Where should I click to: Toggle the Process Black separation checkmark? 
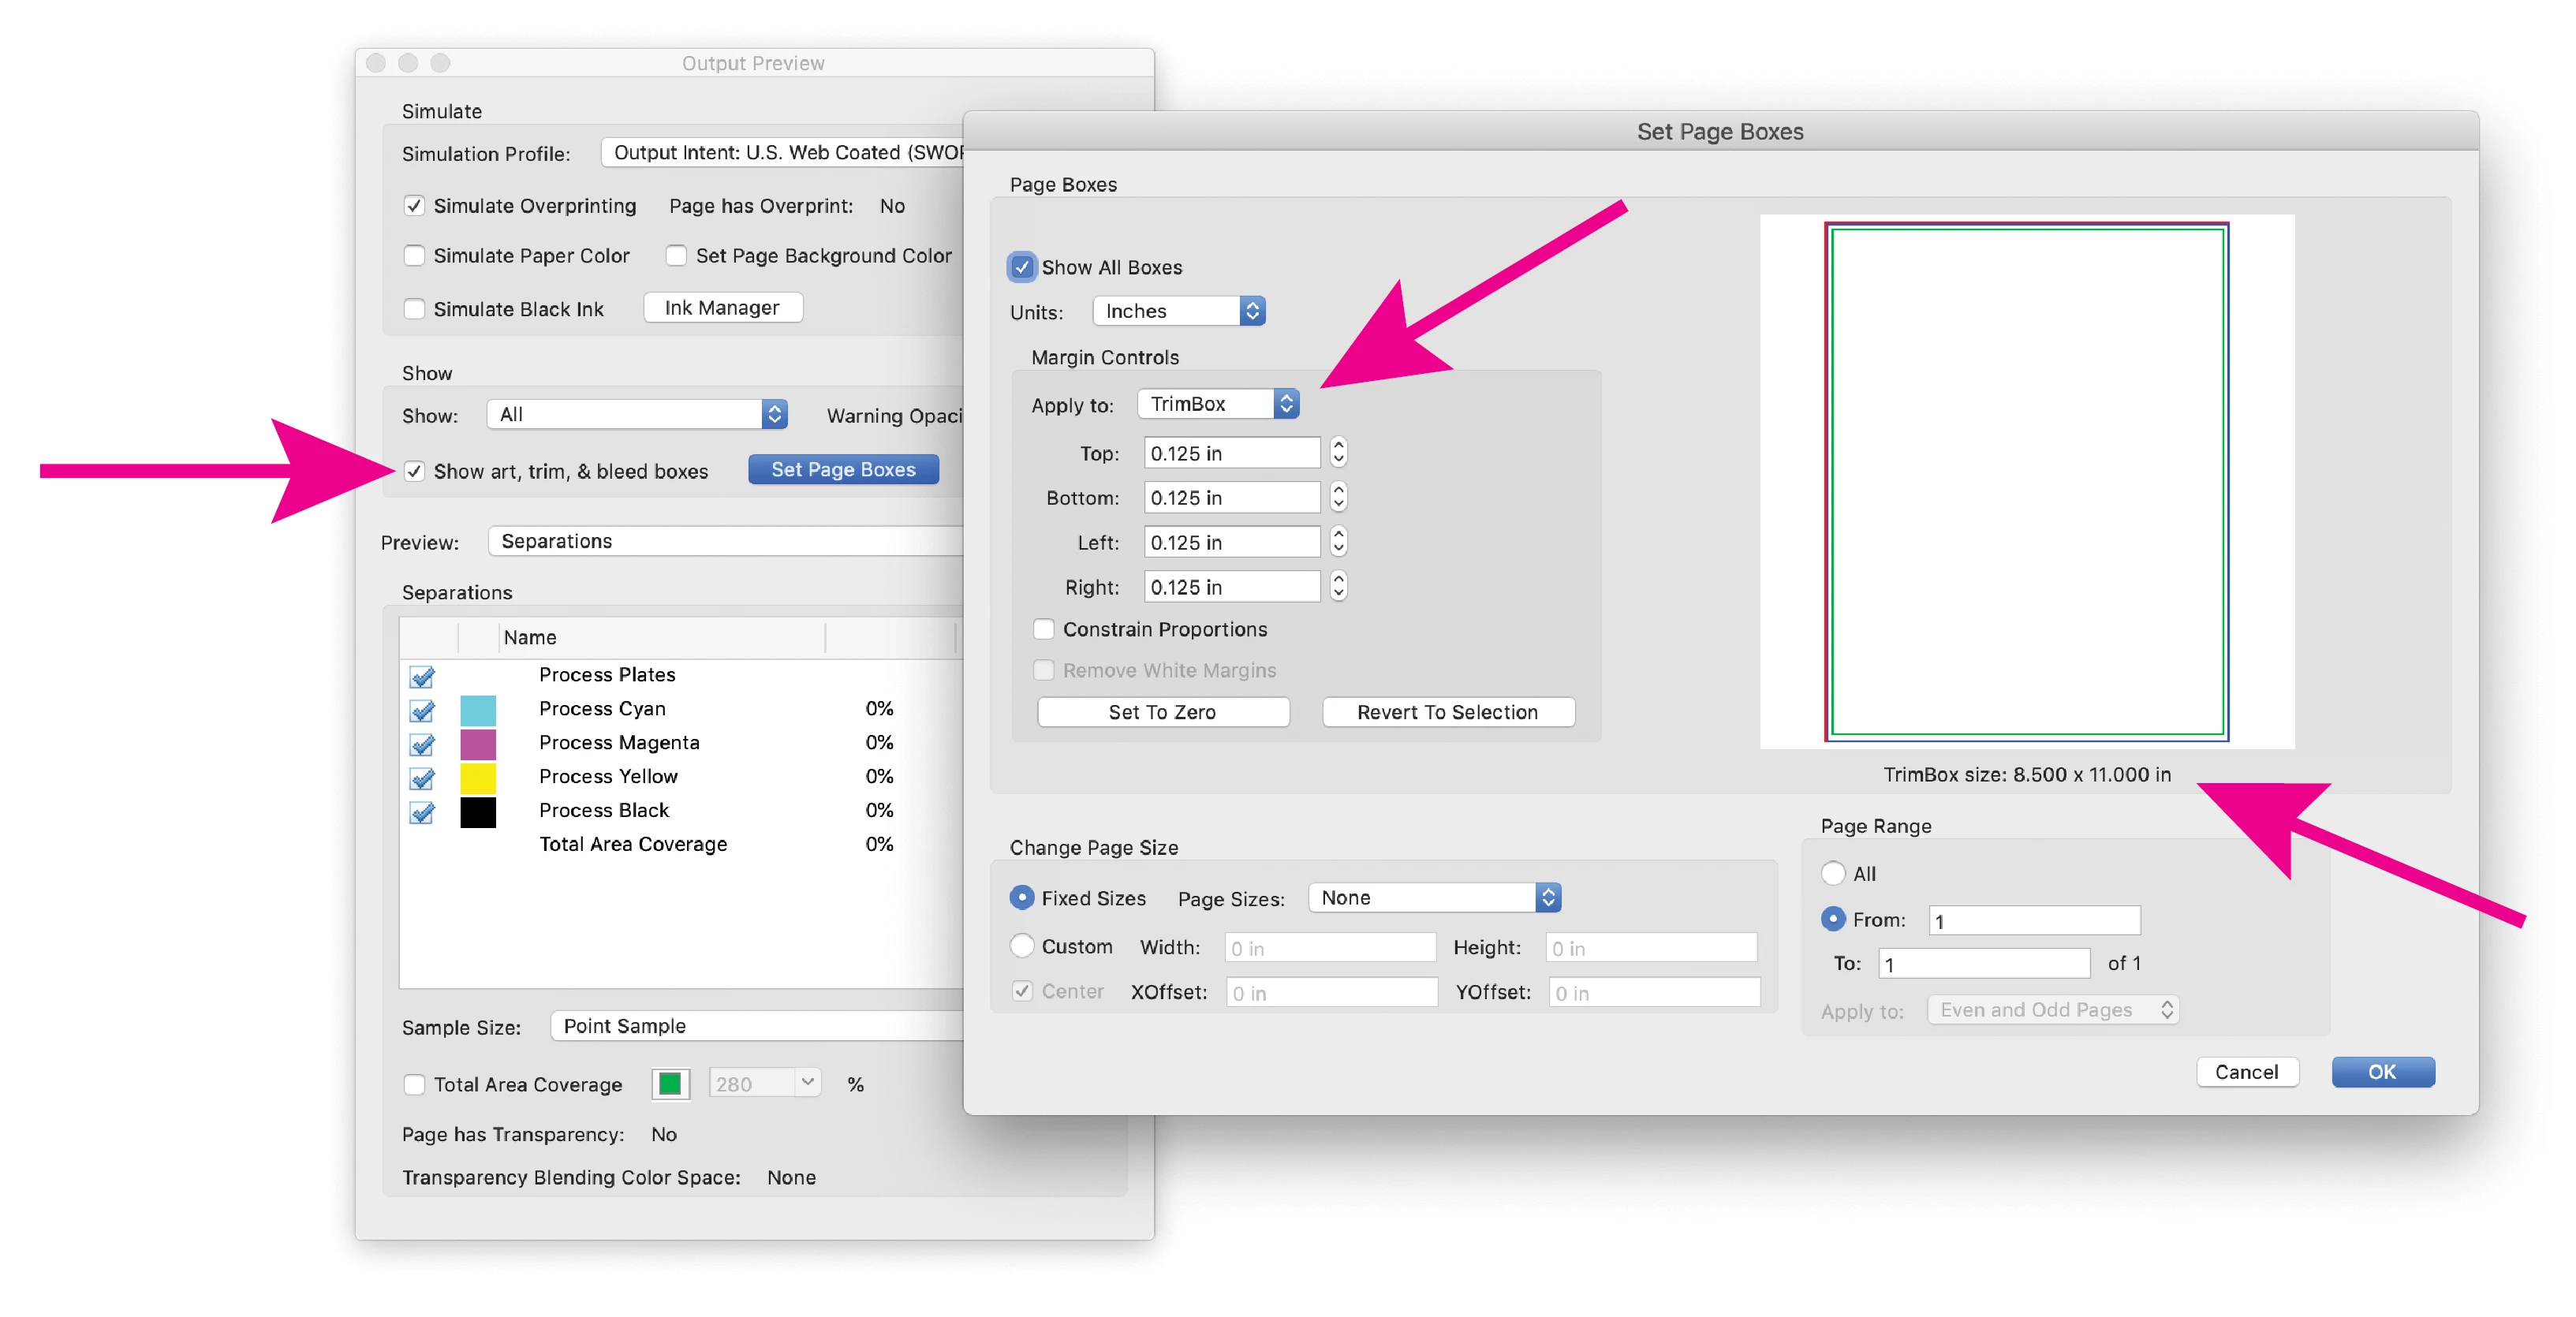[x=422, y=812]
